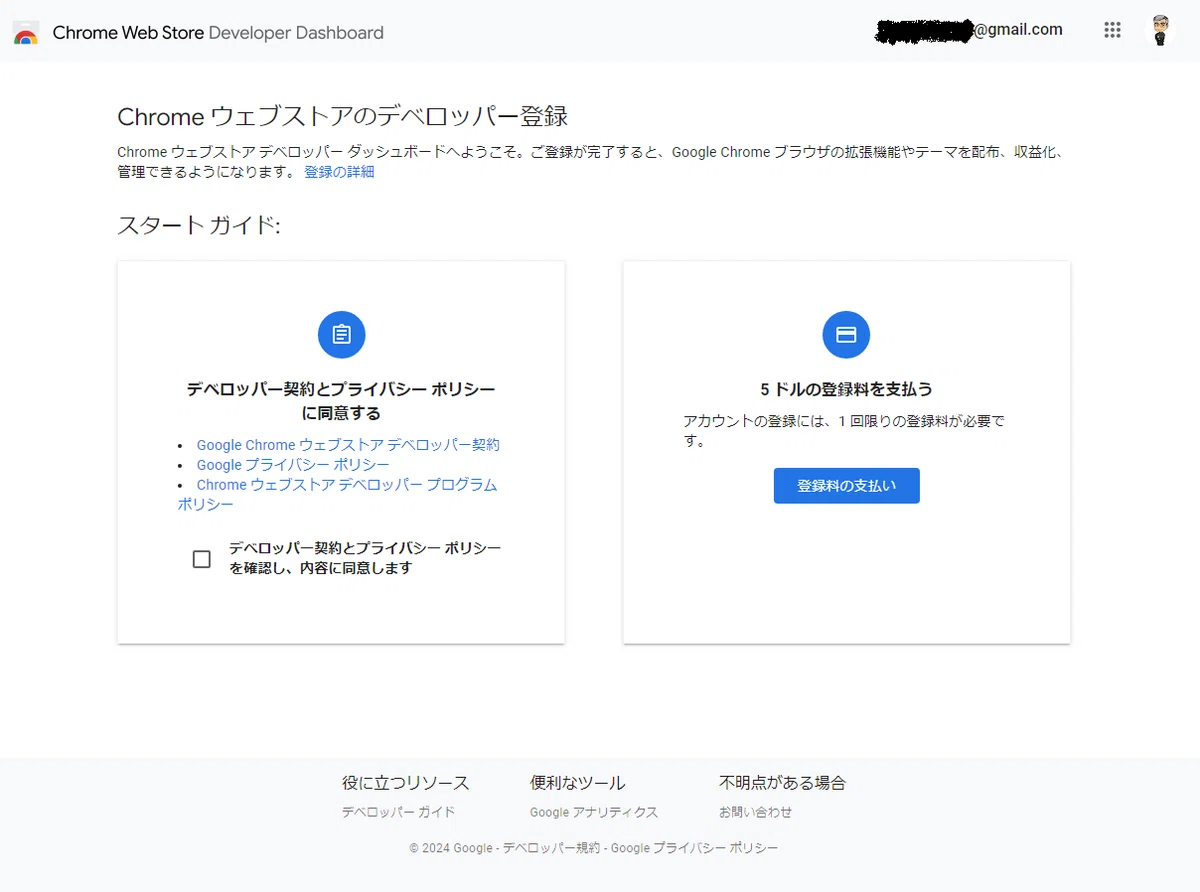Click the credit card payment icon
Screen dimensions: 1200x892
pos(846,334)
